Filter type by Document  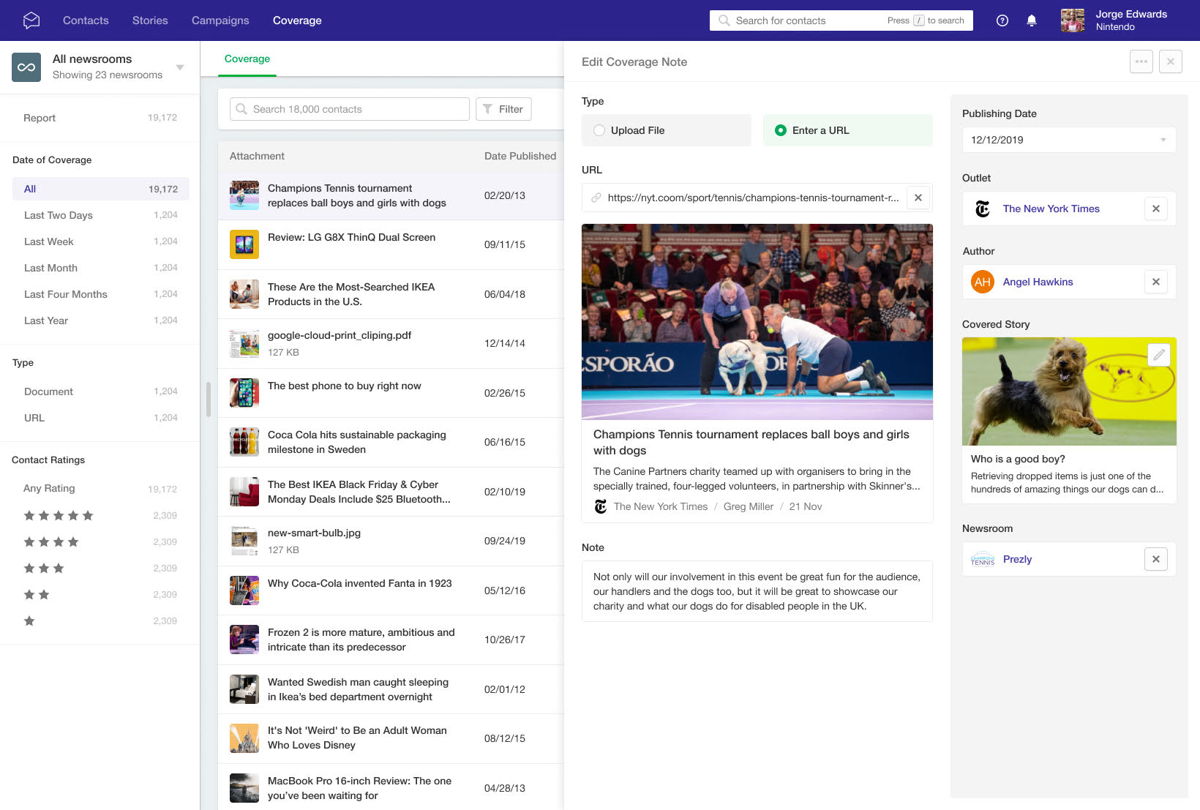100,392
